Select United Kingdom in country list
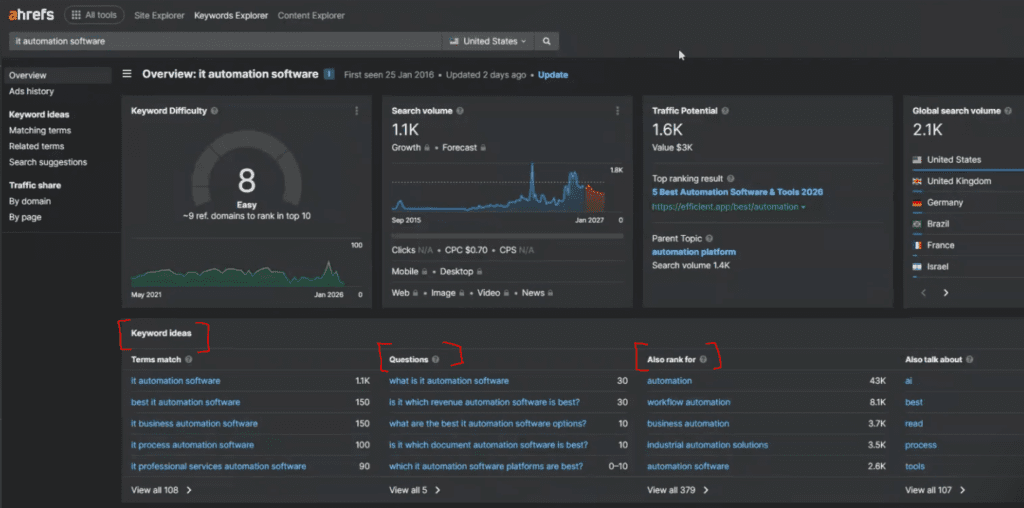The width and height of the screenshot is (1024, 508). coord(959,181)
